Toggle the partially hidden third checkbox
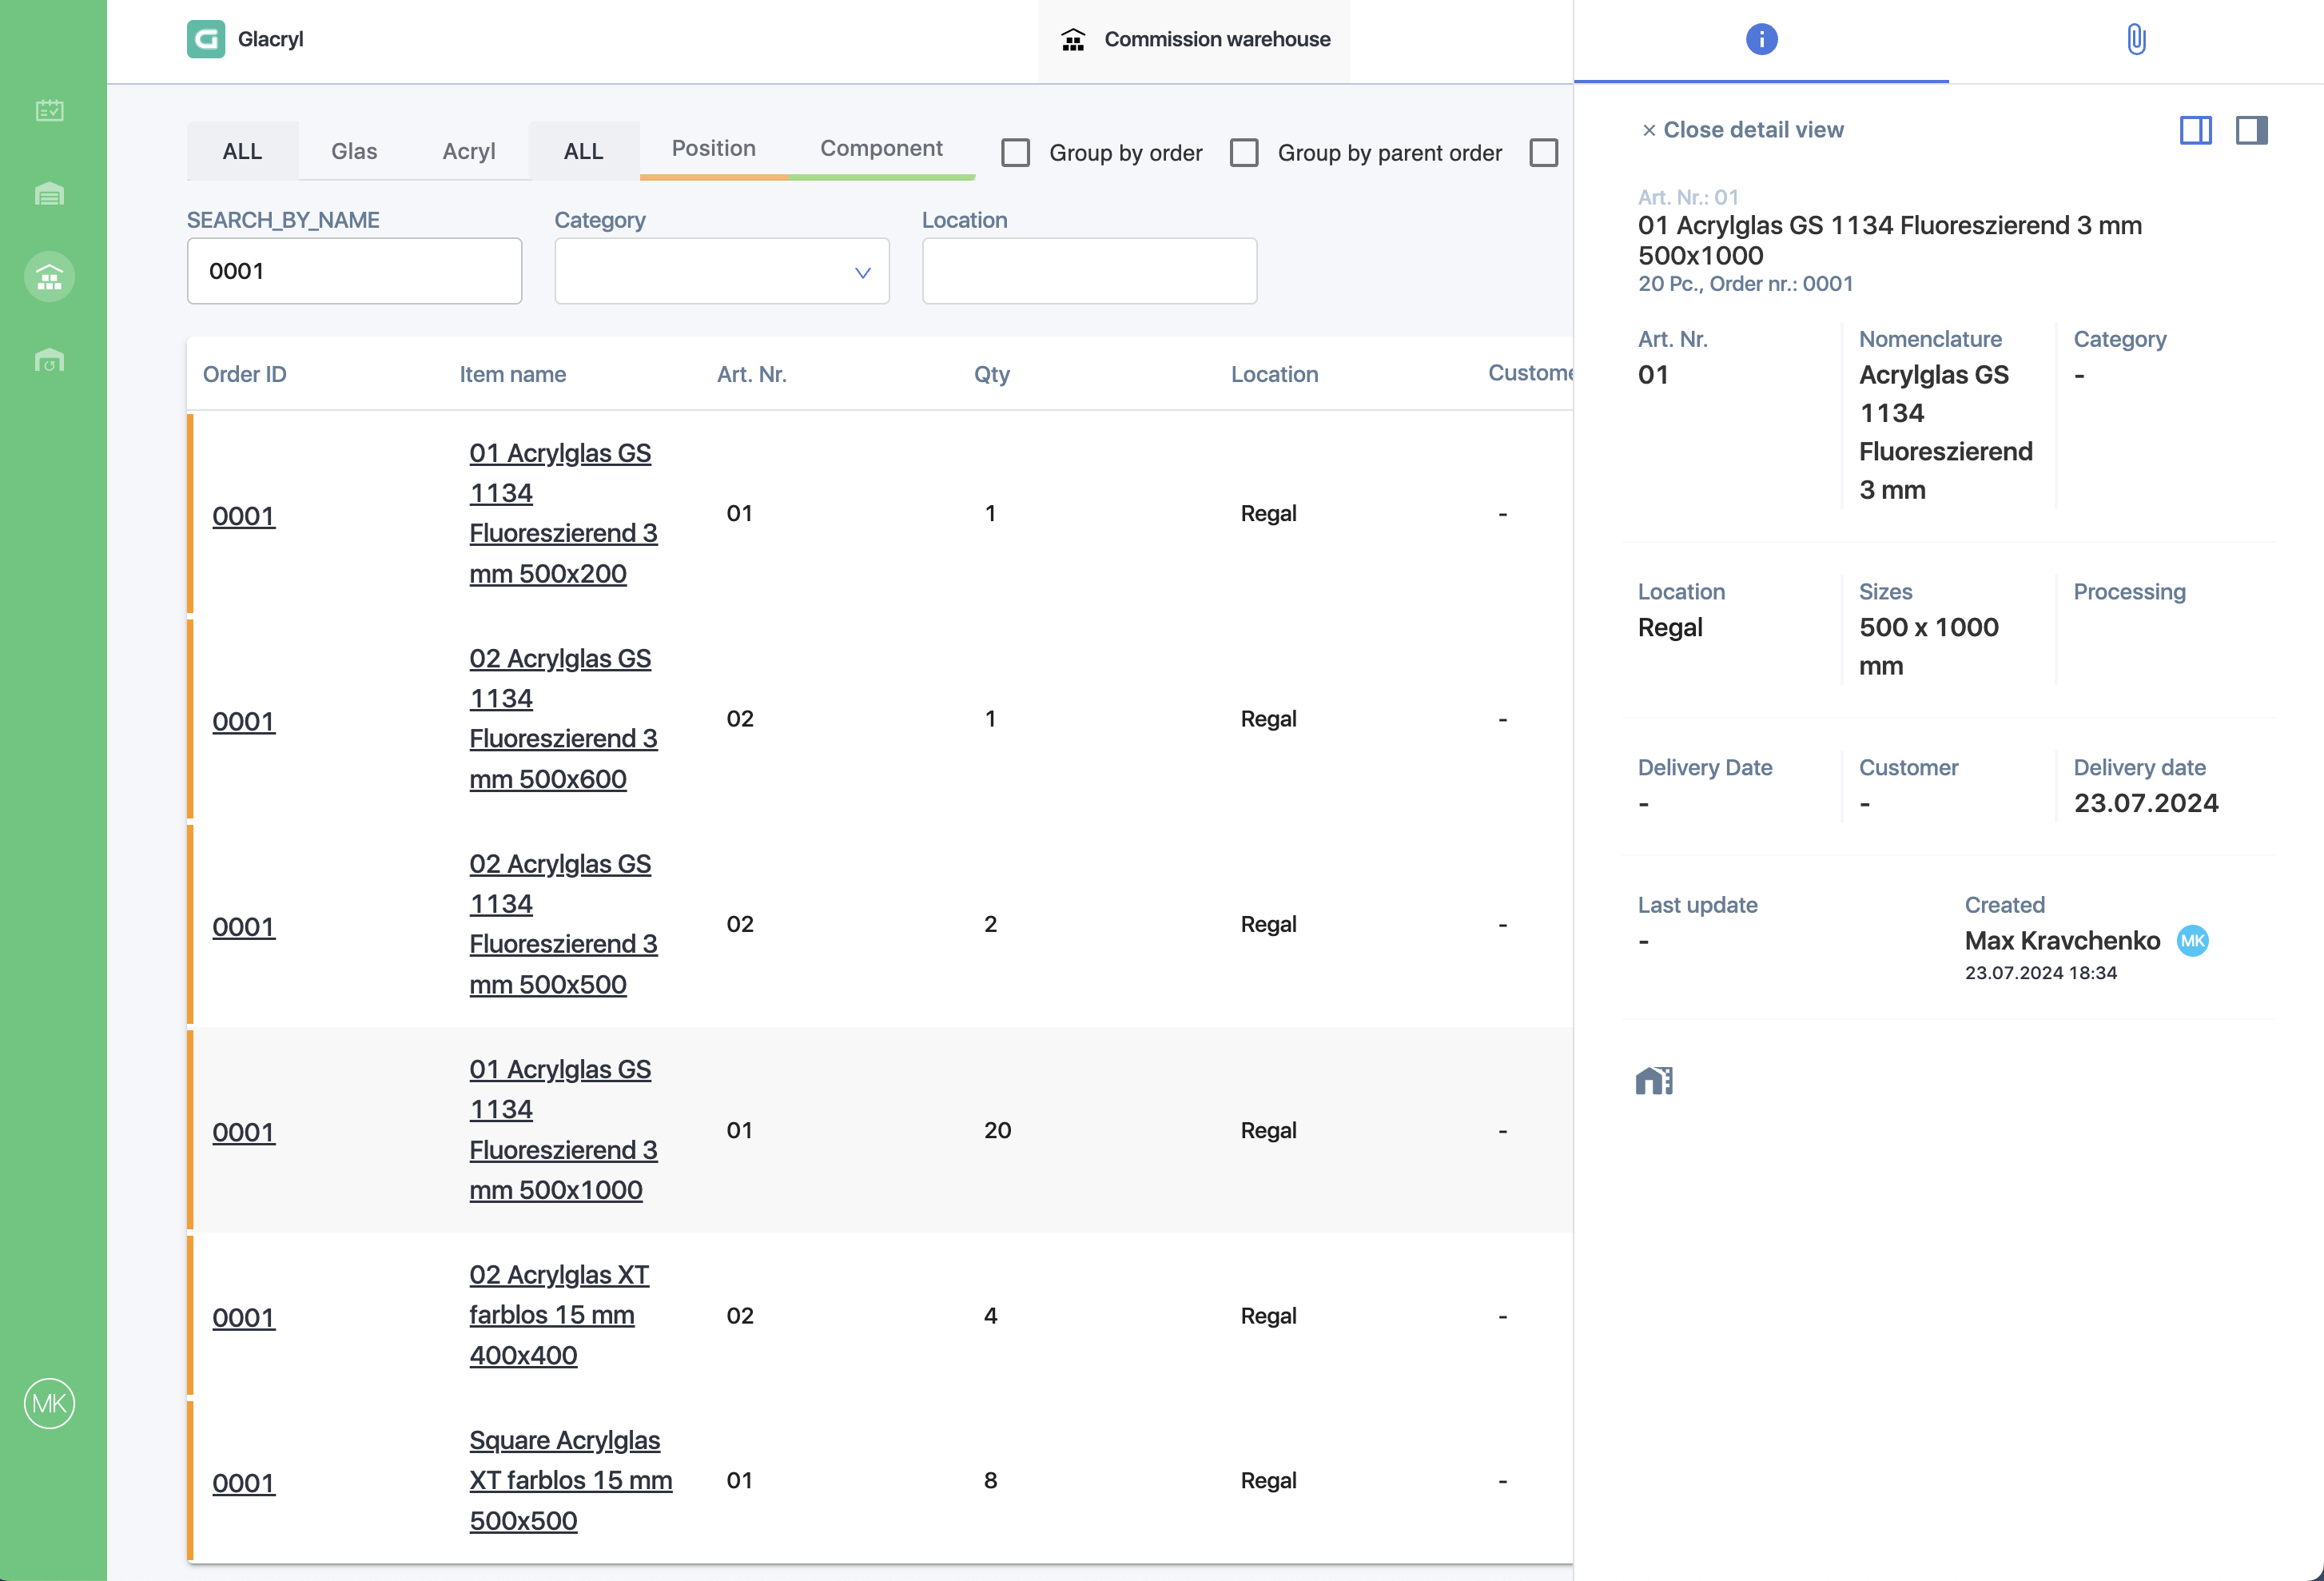This screenshot has height=1581, width=2324. pos(1543,153)
